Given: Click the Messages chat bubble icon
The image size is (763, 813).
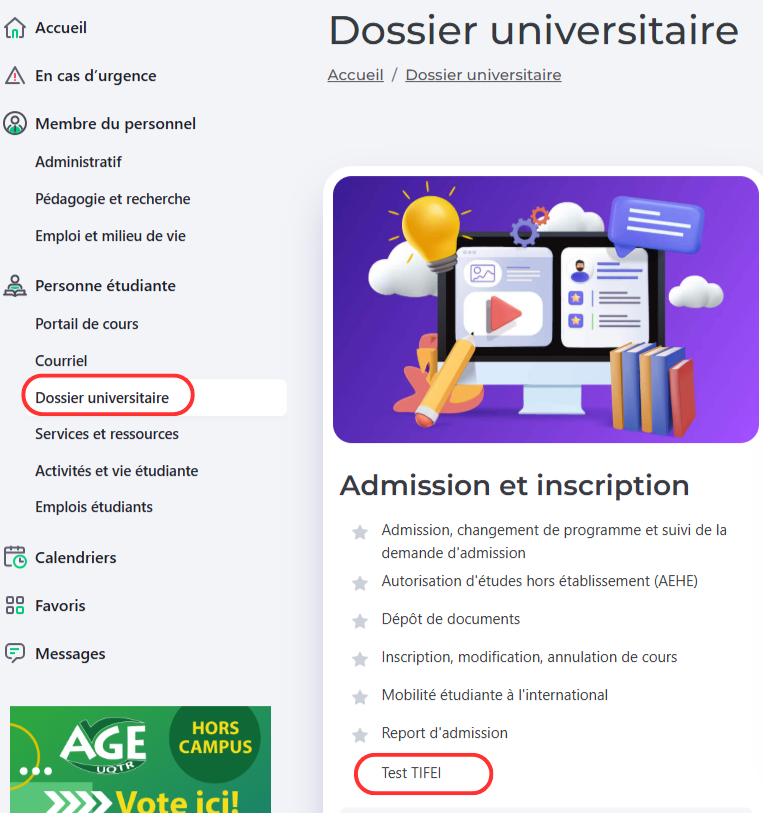Looking at the screenshot, I should coord(15,653).
